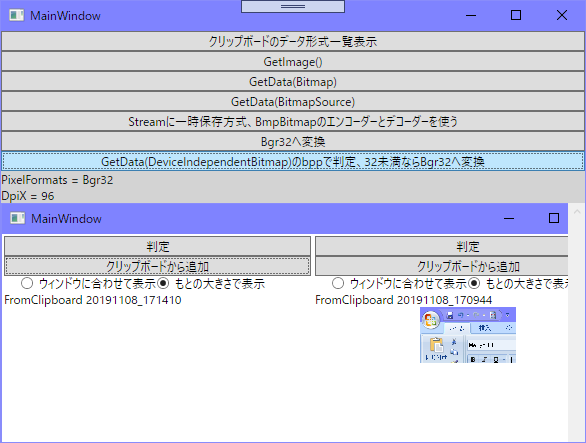Click the text PixelFormats = Bgr32
The image size is (586, 443).
coord(57,180)
